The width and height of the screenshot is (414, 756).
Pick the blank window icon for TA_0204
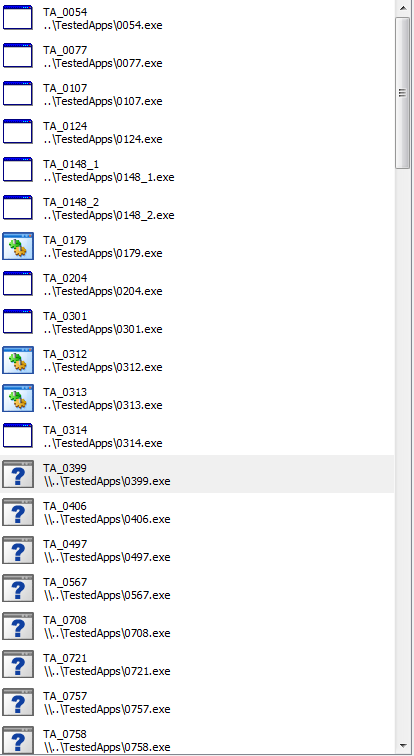tap(18, 284)
